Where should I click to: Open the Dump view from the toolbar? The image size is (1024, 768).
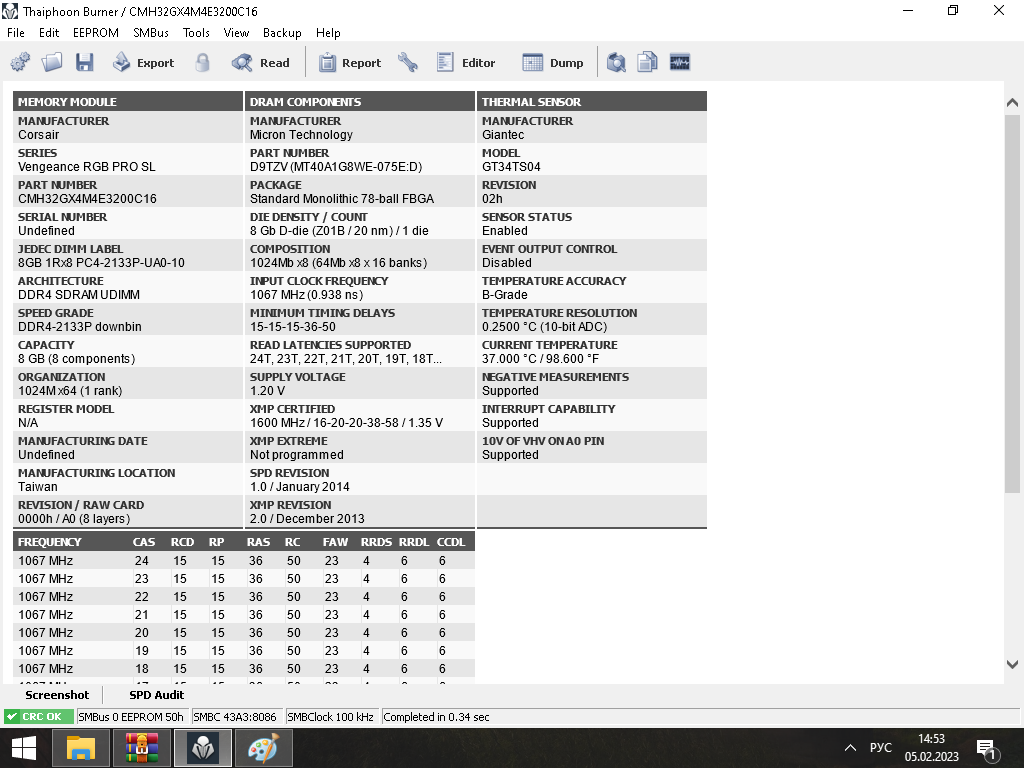(552, 62)
